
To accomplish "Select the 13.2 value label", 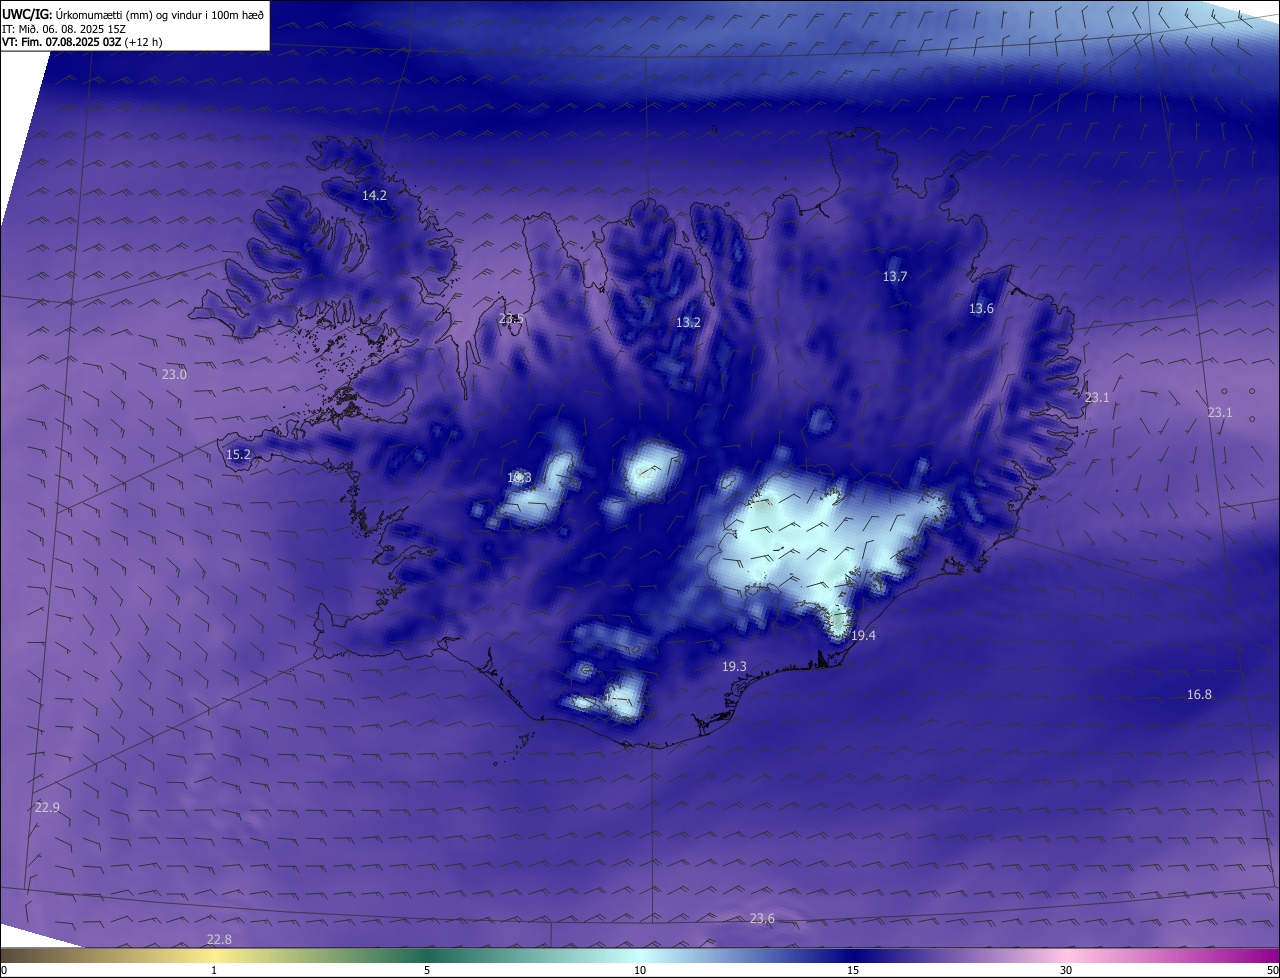I will pyautogui.click(x=688, y=323).
